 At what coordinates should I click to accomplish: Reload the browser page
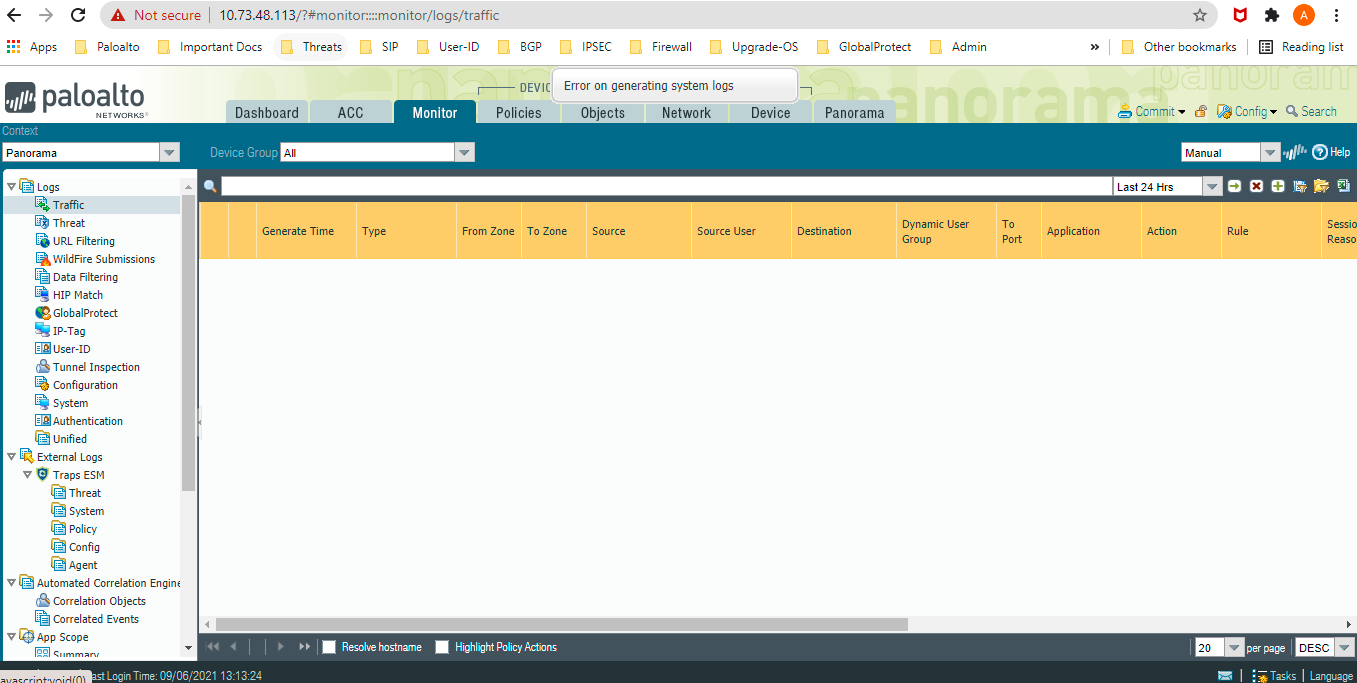78,15
